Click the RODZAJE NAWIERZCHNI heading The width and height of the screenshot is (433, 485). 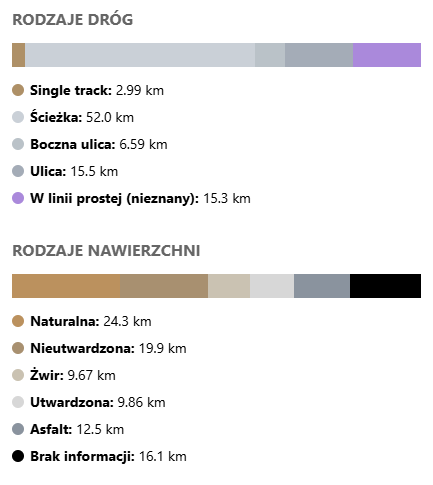(106, 251)
